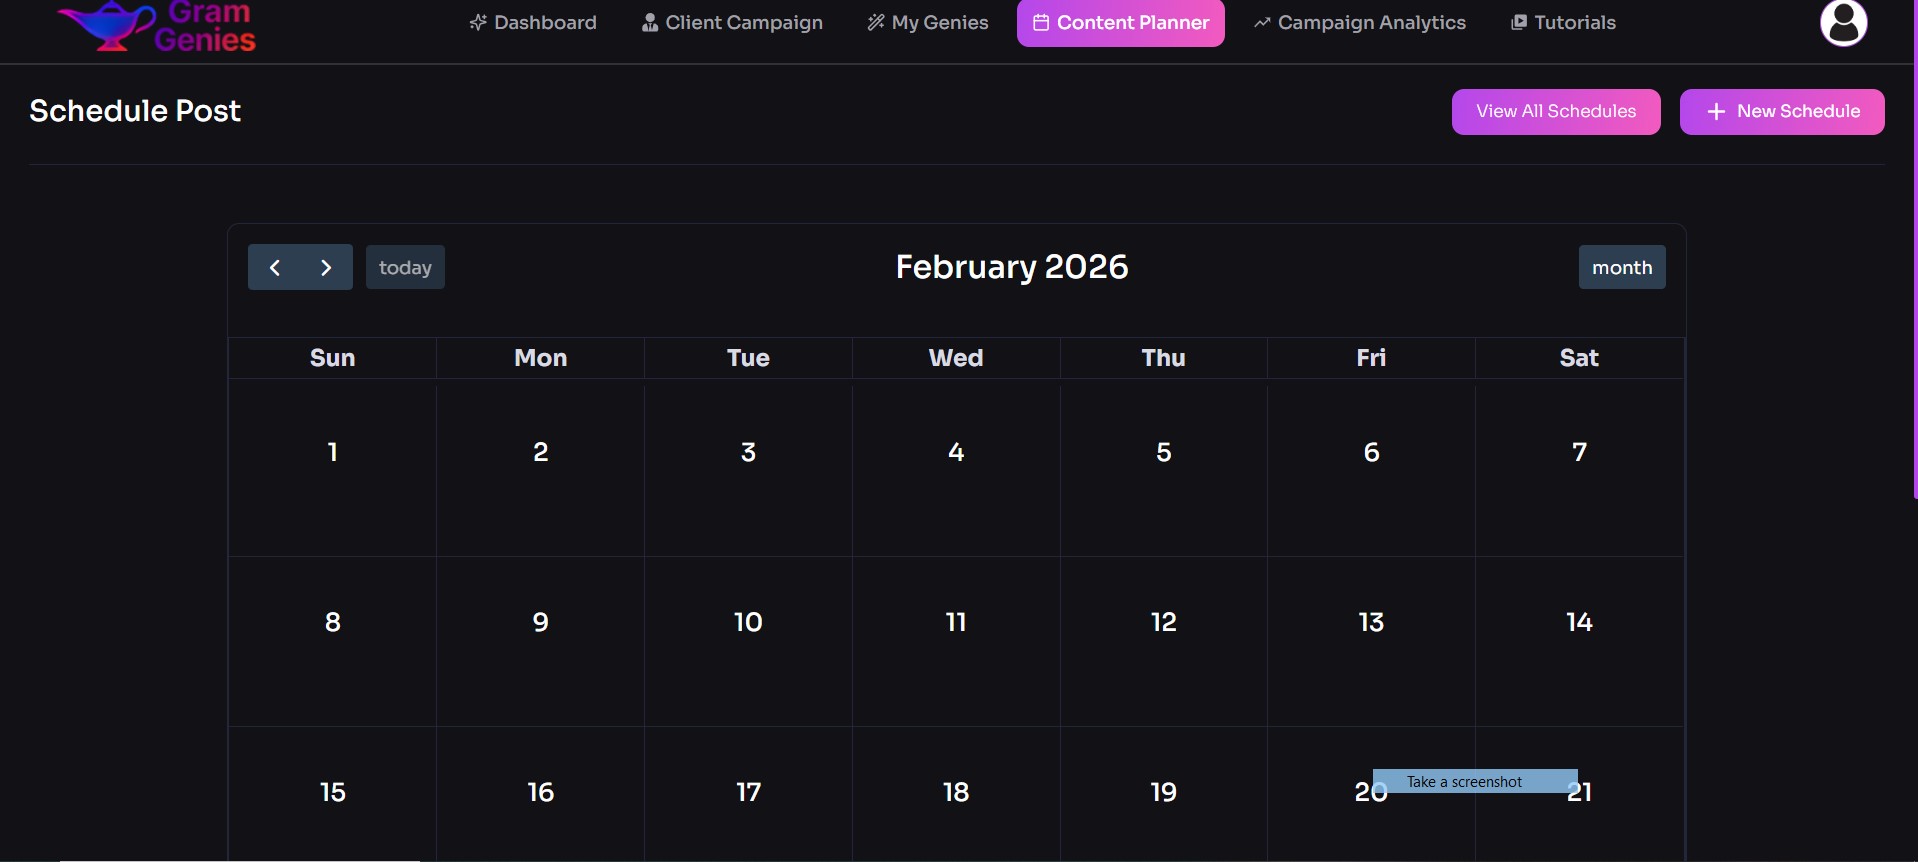This screenshot has height=862, width=1918.
Task: Pick day 4 in calendar
Action: (956, 468)
